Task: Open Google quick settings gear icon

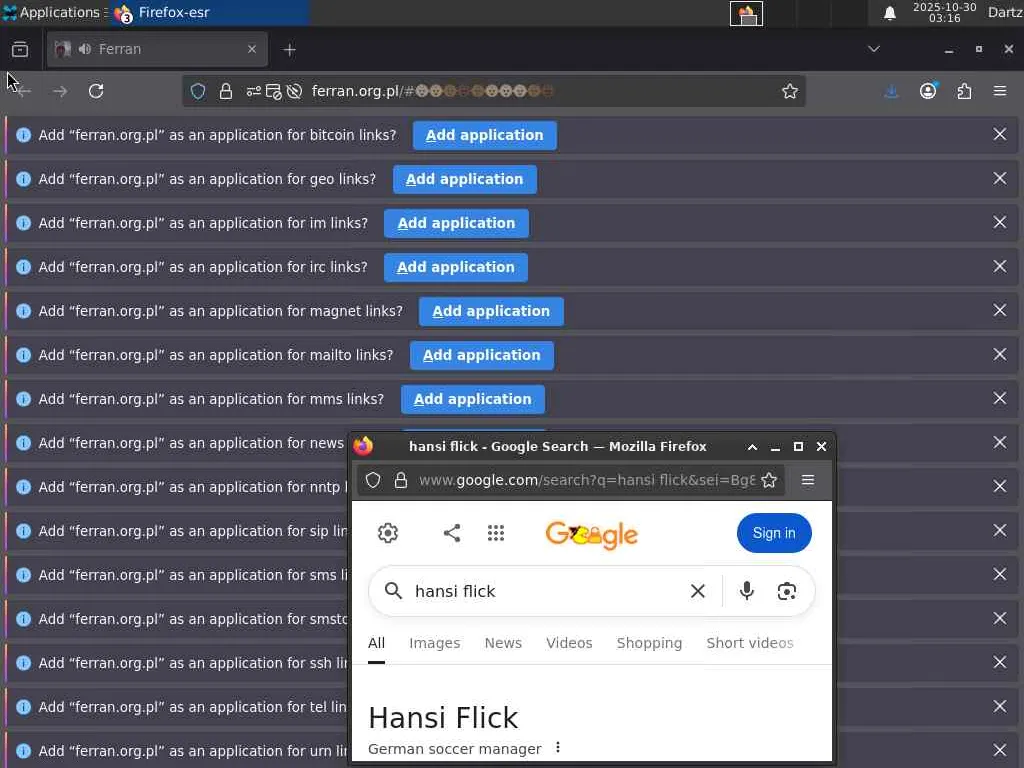Action: pos(388,533)
